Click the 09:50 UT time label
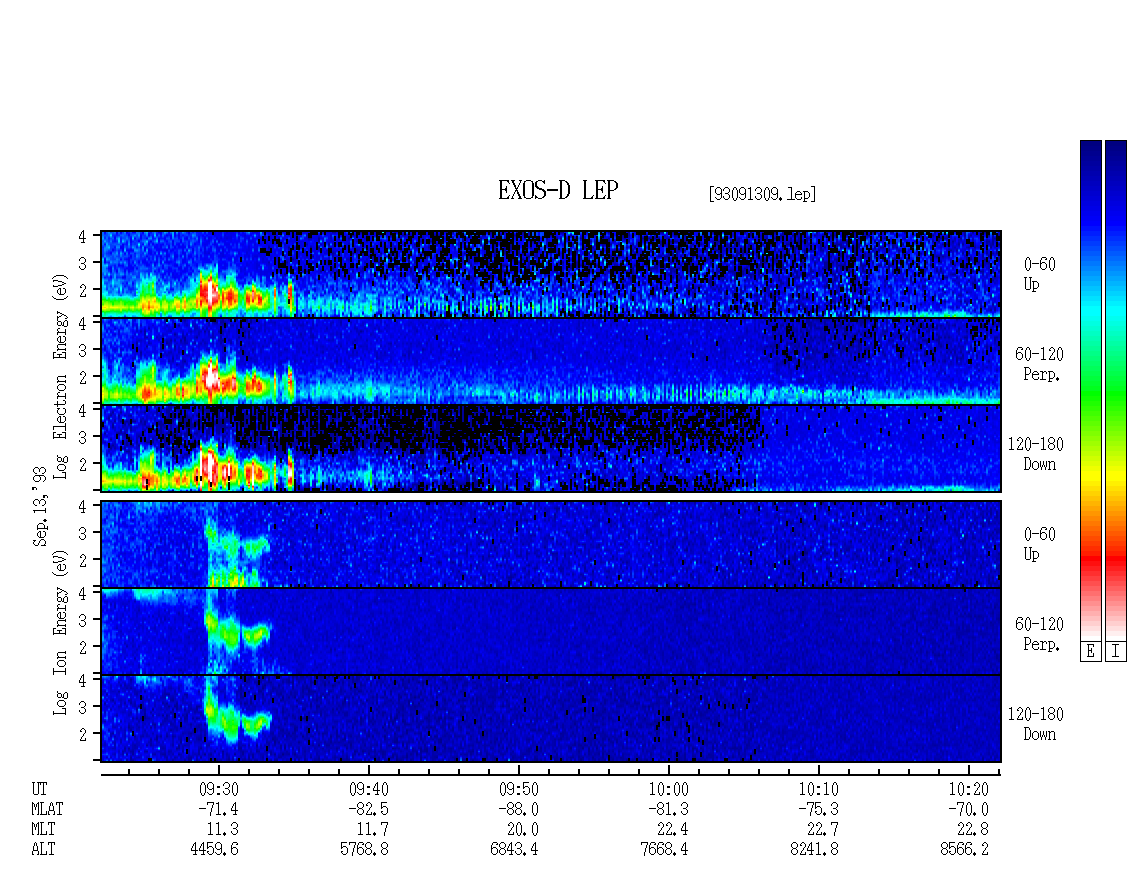Image resolution: width=1130 pixels, height=875 pixels. [518, 789]
